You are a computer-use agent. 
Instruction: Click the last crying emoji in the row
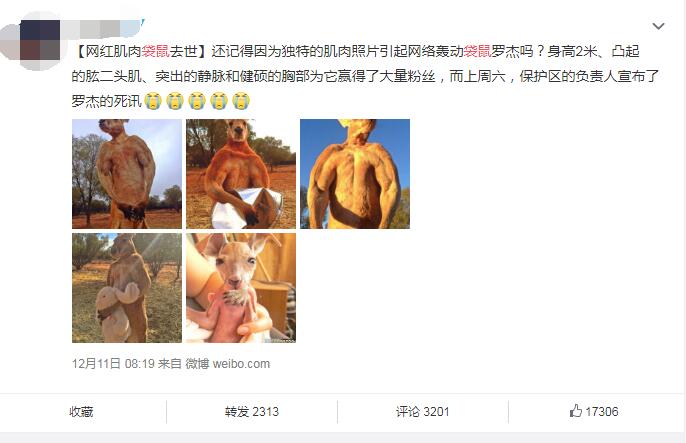pos(241,101)
